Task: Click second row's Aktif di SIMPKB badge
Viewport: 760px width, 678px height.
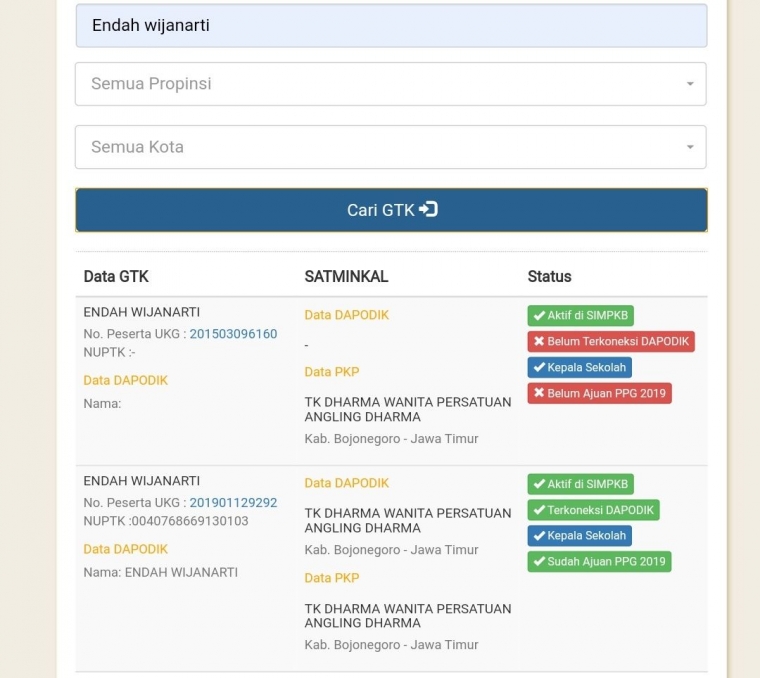Action: point(580,484)
